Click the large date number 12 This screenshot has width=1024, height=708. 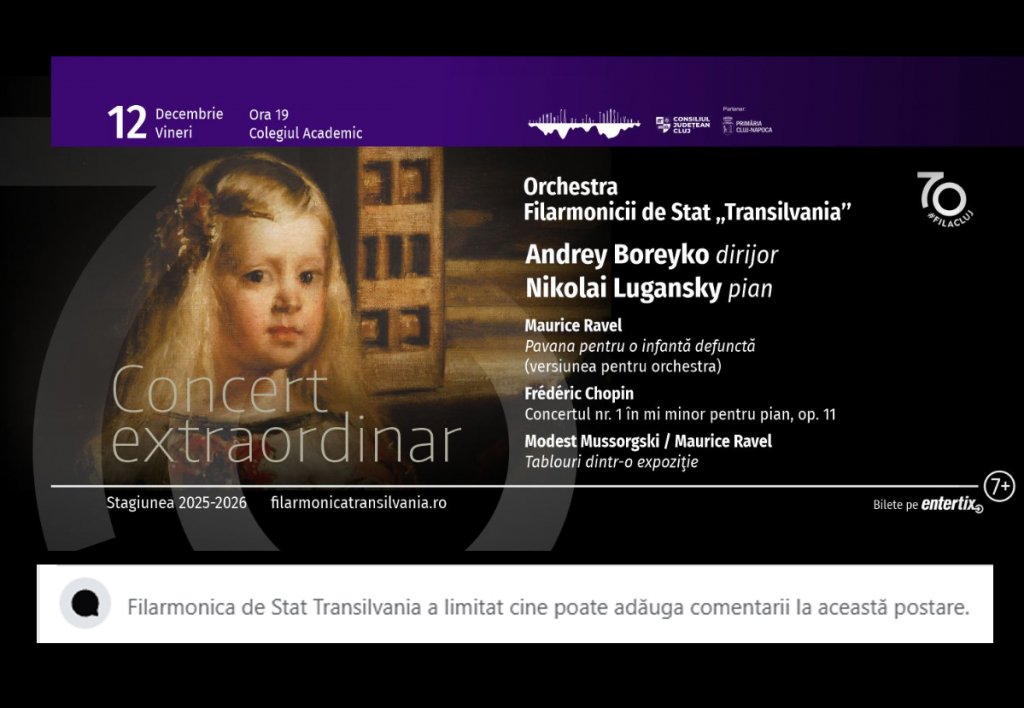(x=127, y=123)
